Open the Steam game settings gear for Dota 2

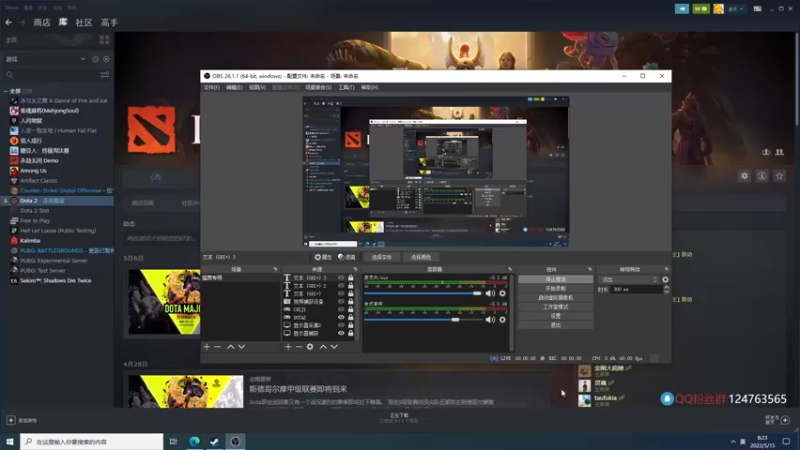(744, 176)
